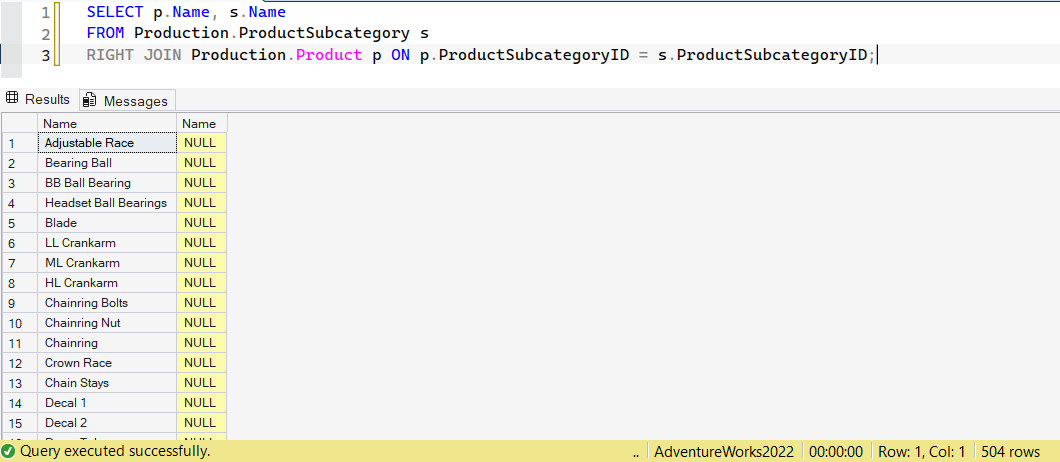The width and height of the screenshot is (1060, 462).
Task: Select the Chainring cell in row 11
Action: [x=107, y=343]
